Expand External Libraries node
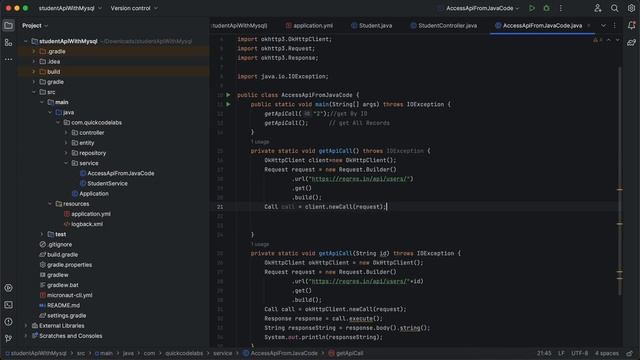 pos(26,326)
